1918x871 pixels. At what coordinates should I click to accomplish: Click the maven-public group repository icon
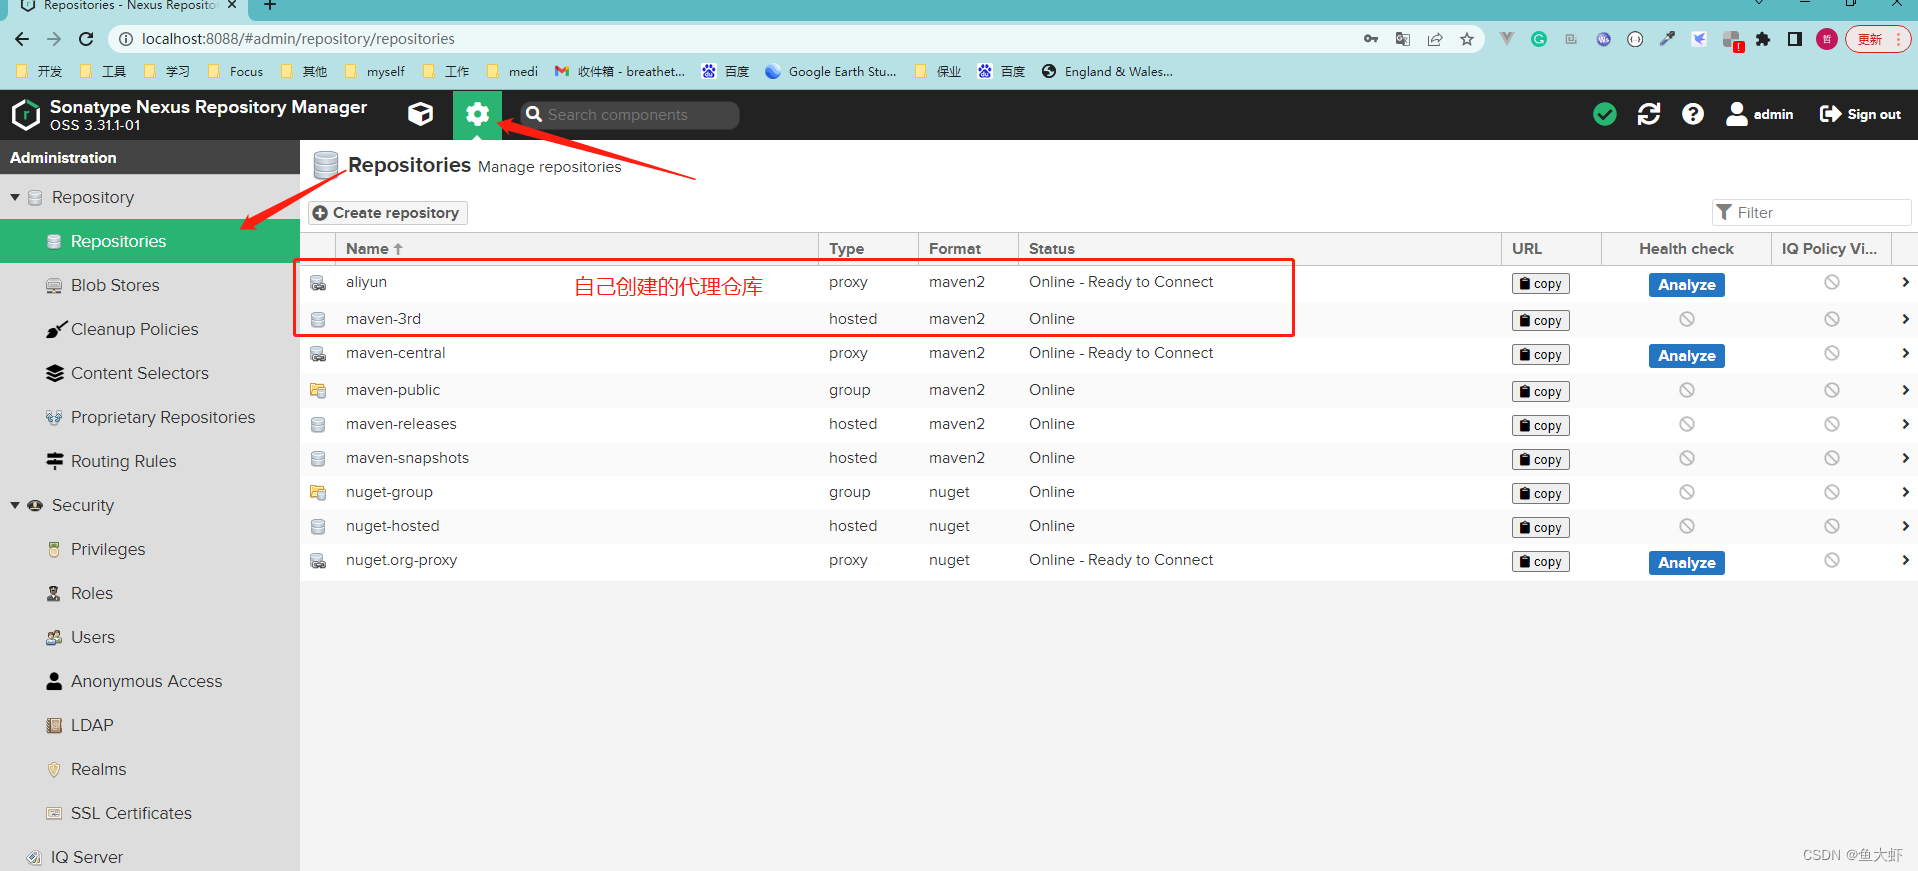click(318, 390)
